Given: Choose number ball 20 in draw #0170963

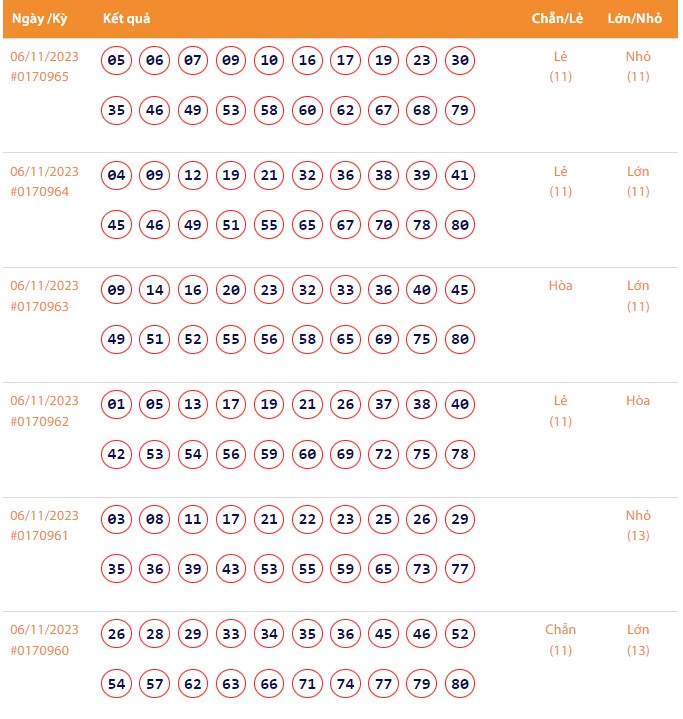Looking at the screenshot, I should [231, 291].
